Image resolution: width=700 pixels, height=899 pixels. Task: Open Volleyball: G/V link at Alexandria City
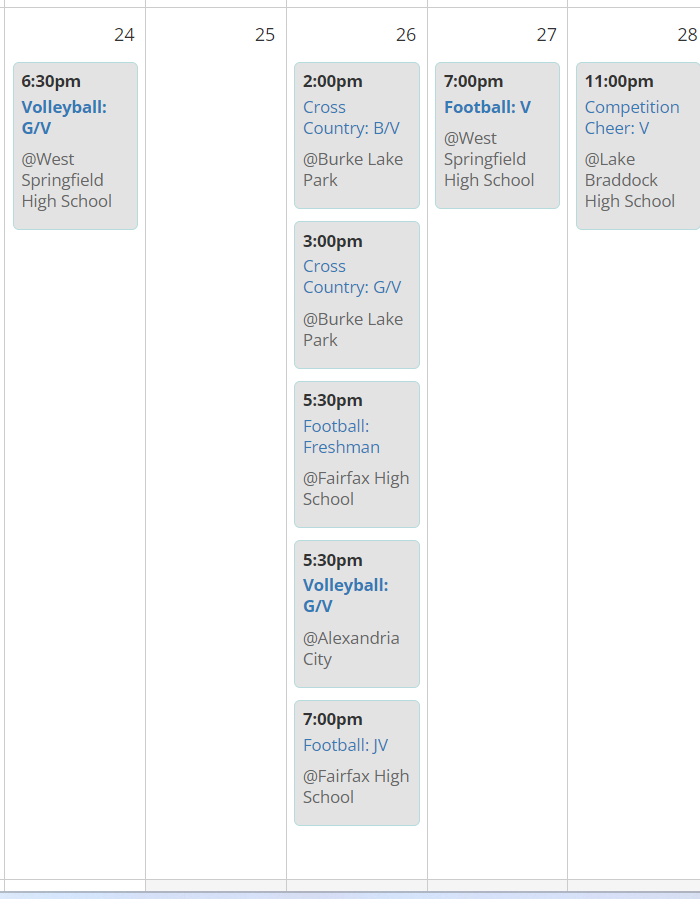tap(346, 595)
